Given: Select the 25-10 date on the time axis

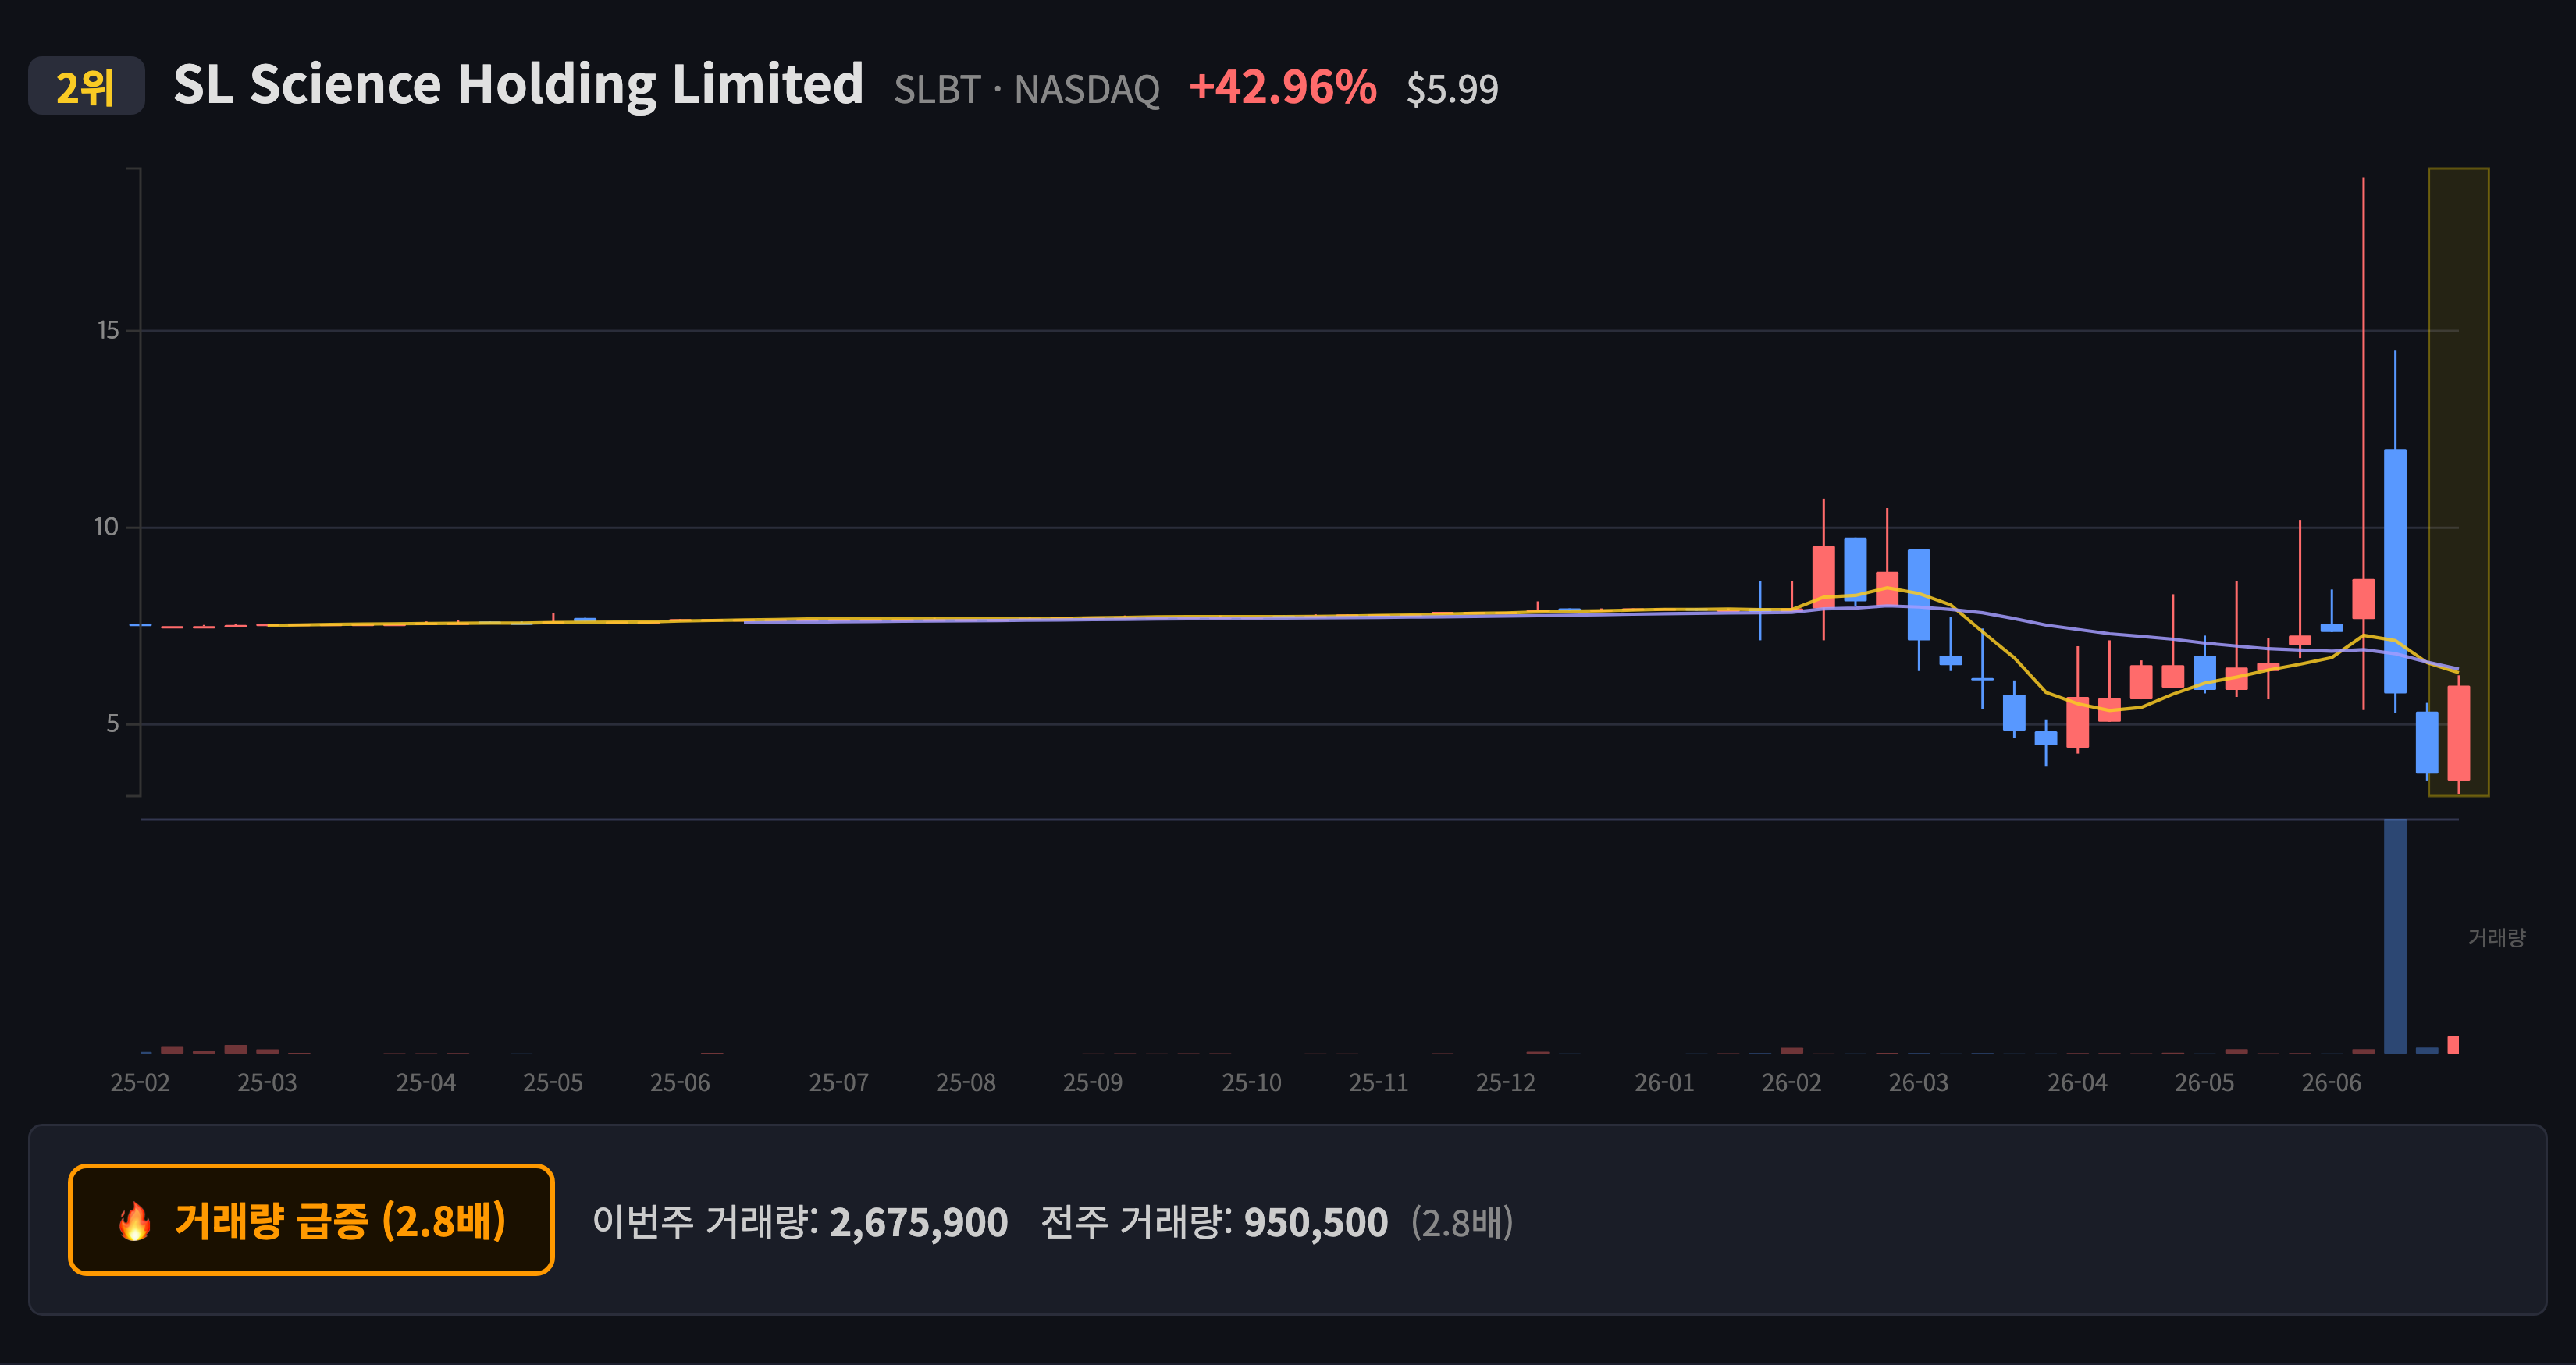Looking at the screenshot, I should click(x=1252, y=1082).
